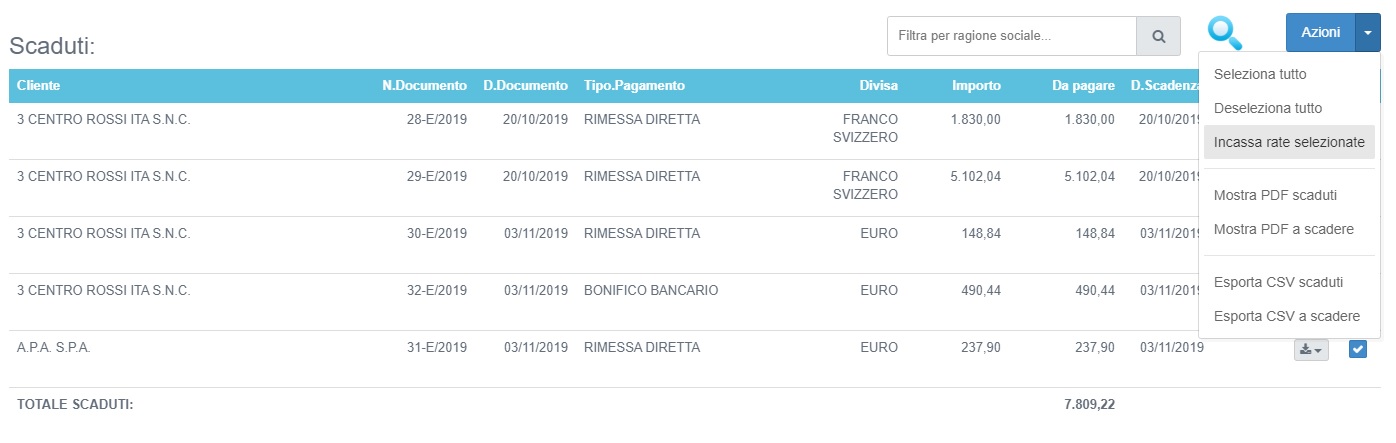Focus the 'Filtra per ragione sociale' field
This screenshot has height=443, width=1396.
tap(1011, 36)
